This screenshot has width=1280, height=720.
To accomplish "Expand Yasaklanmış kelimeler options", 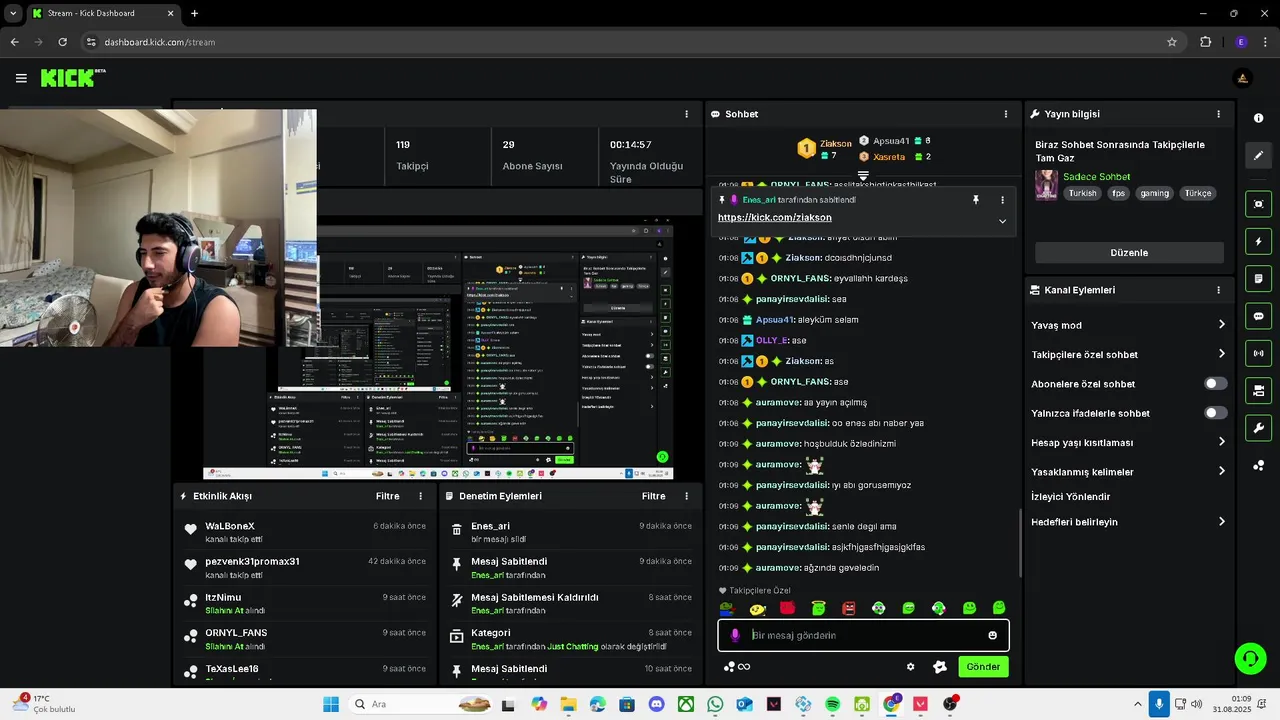I will 1222,470.
